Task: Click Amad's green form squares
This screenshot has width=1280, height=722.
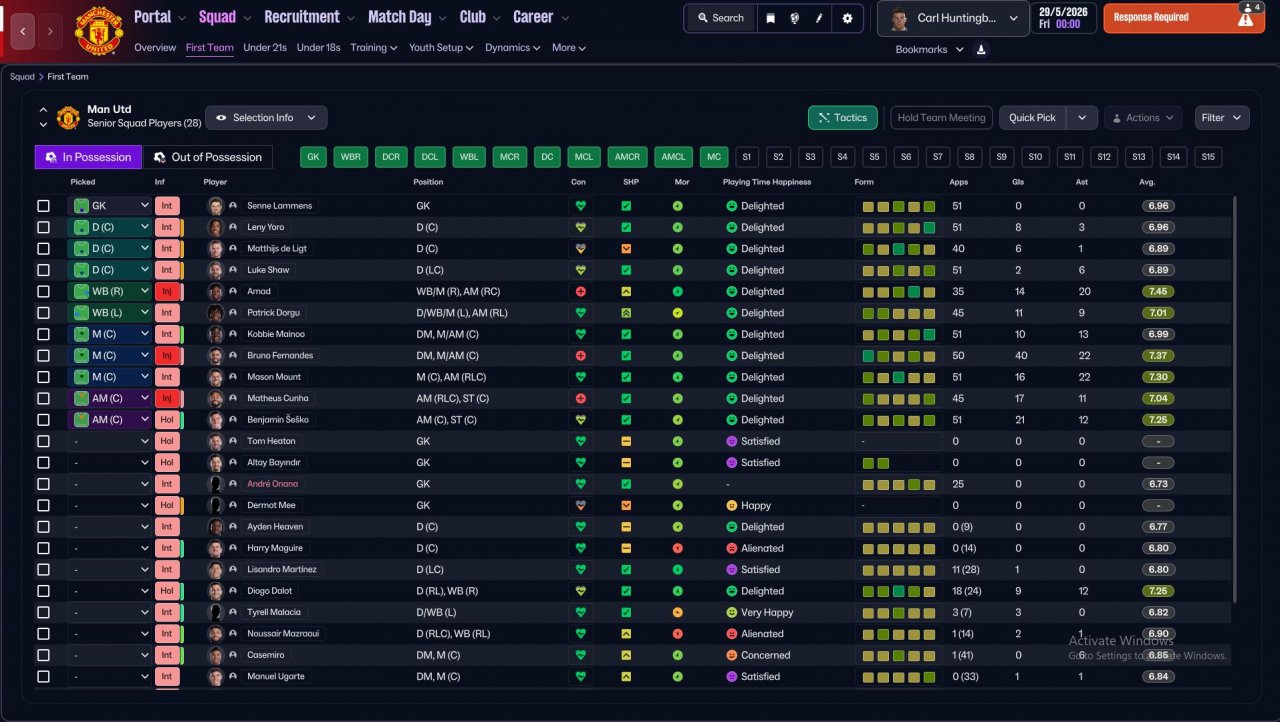Action: [x=899, y=292]
